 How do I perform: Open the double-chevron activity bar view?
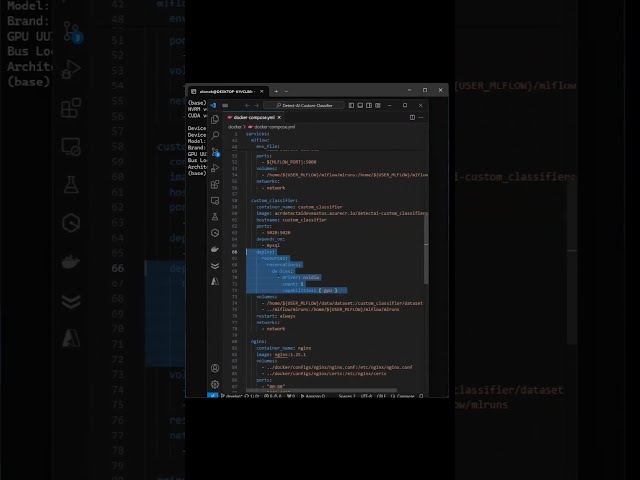click(x=215, y=266)
